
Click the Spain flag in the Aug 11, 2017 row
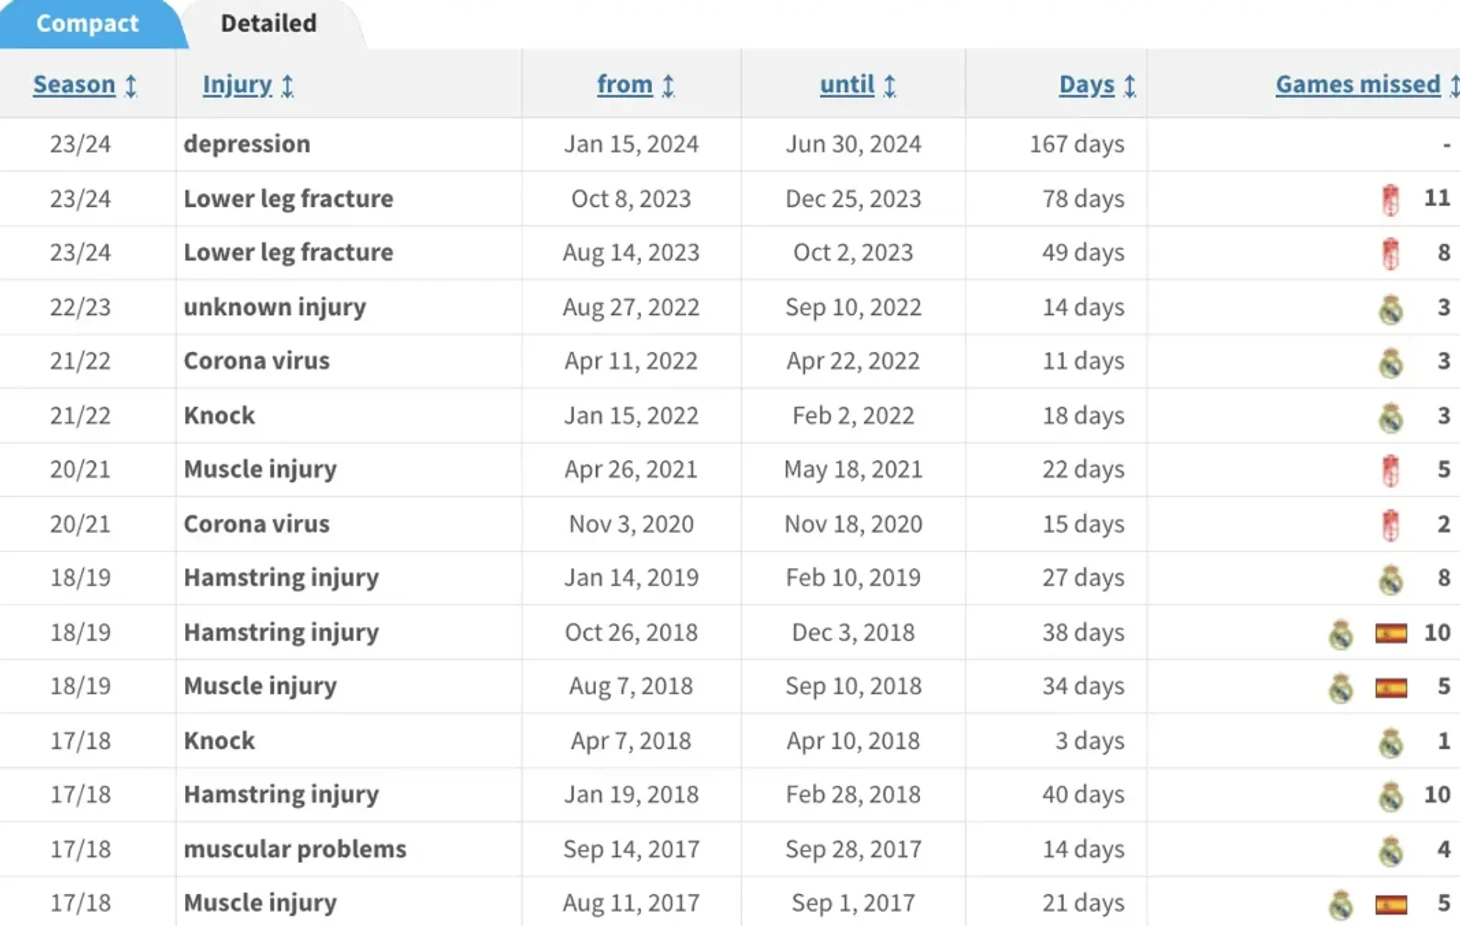(1391, 904)
